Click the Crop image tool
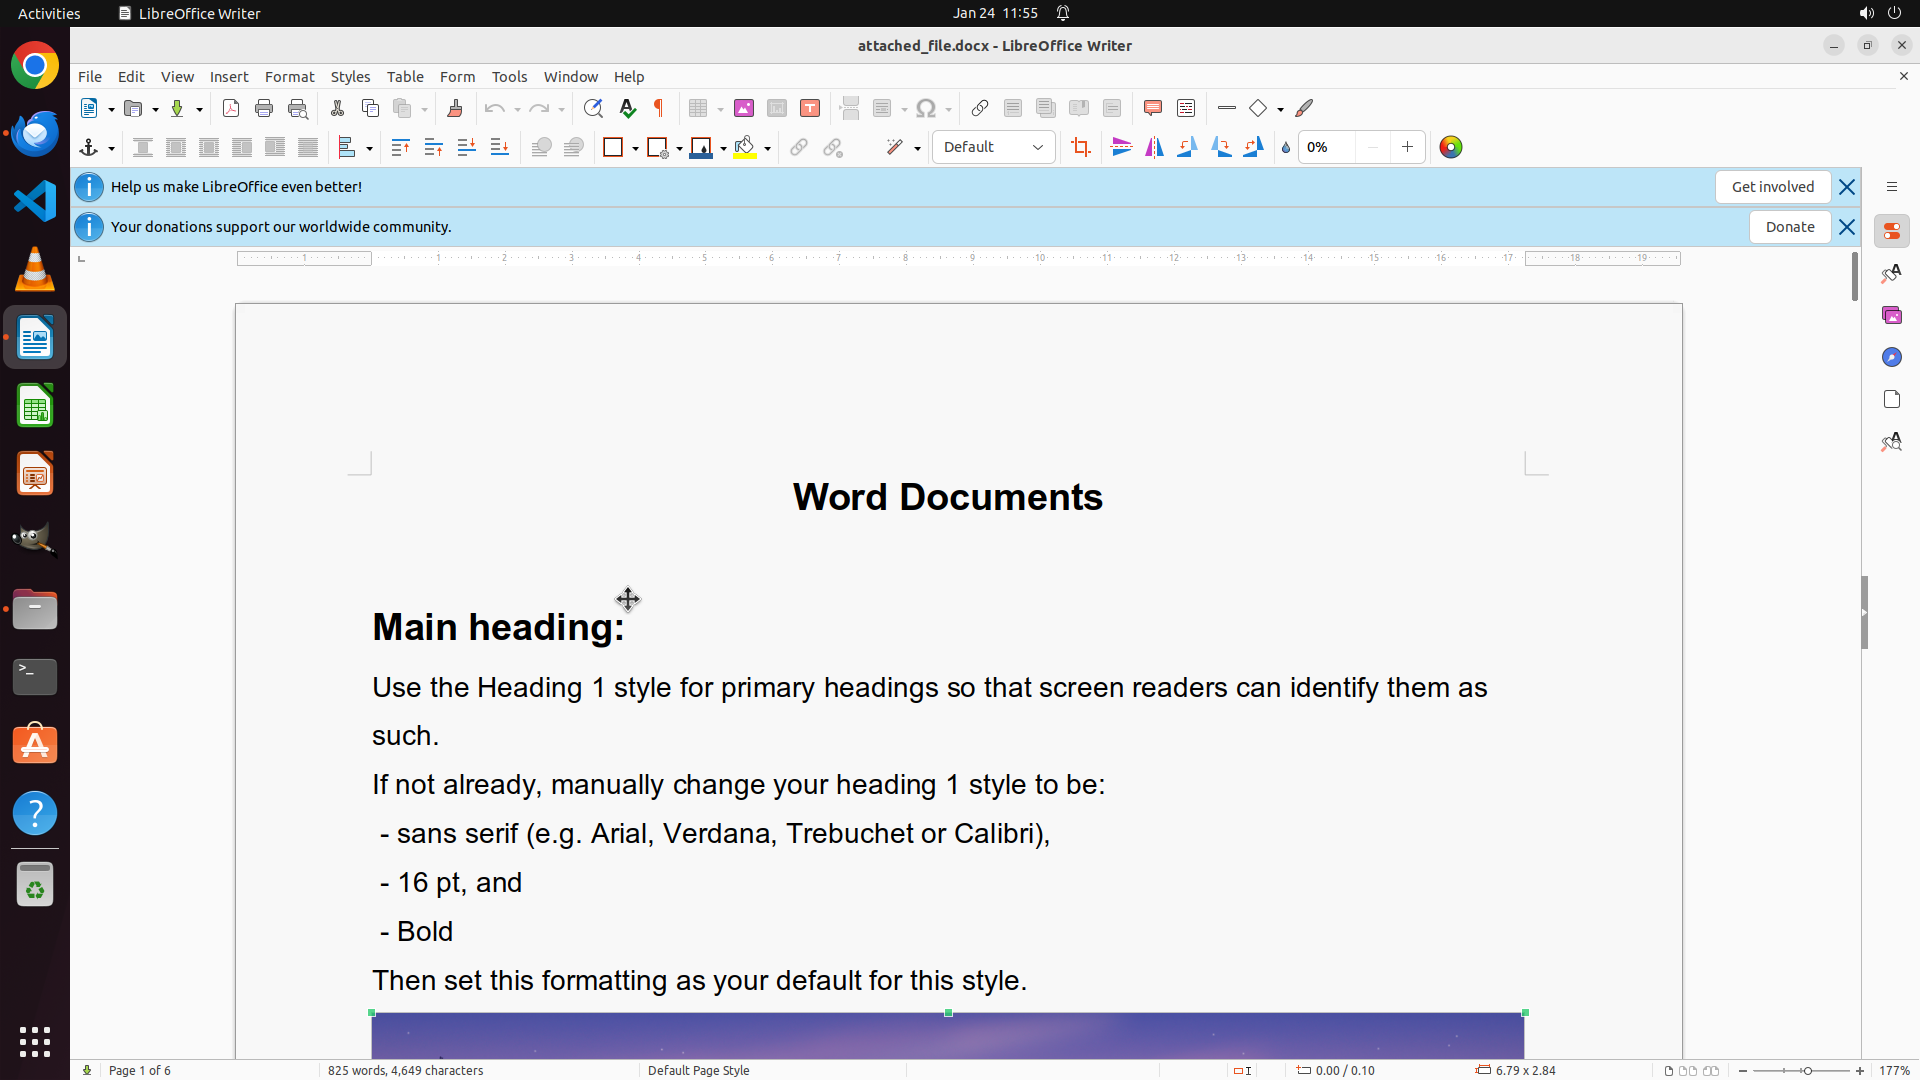 (1080, 147)
